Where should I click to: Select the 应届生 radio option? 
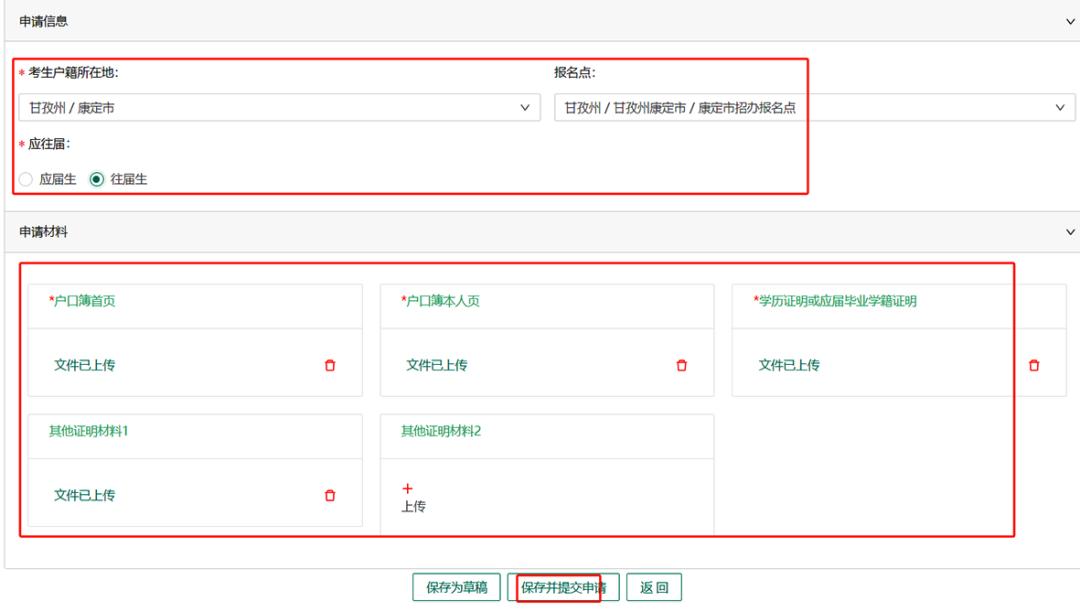(x=26, y=180)
